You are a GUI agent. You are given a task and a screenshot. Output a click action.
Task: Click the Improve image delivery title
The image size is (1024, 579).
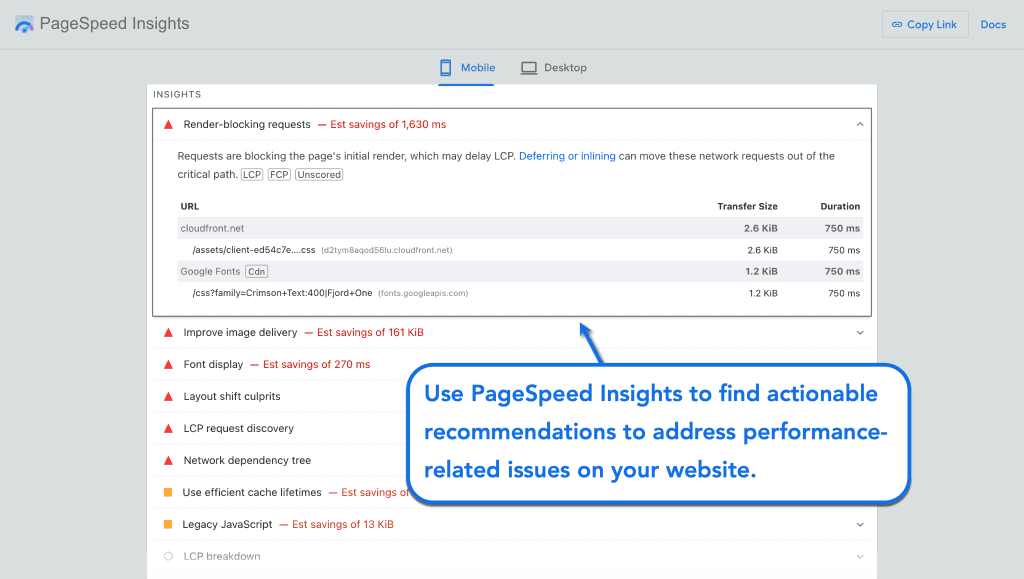240,333
